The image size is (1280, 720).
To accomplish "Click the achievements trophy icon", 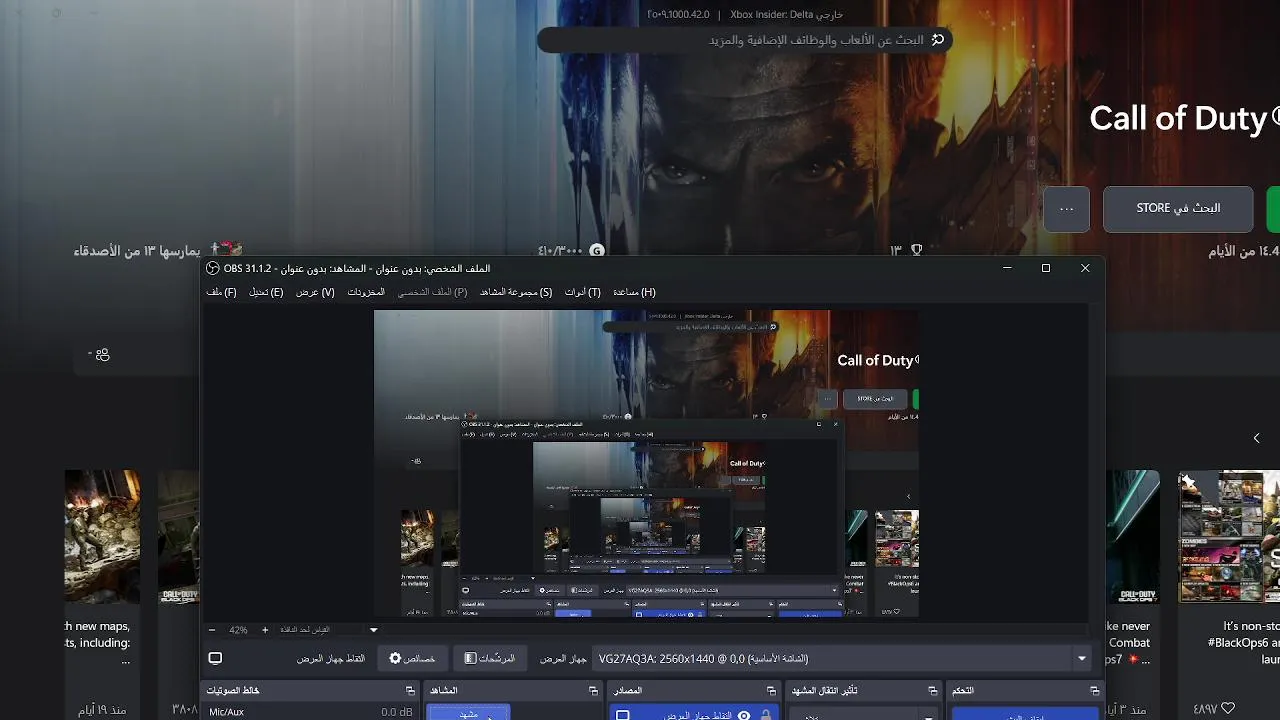I will click(916, 250).
